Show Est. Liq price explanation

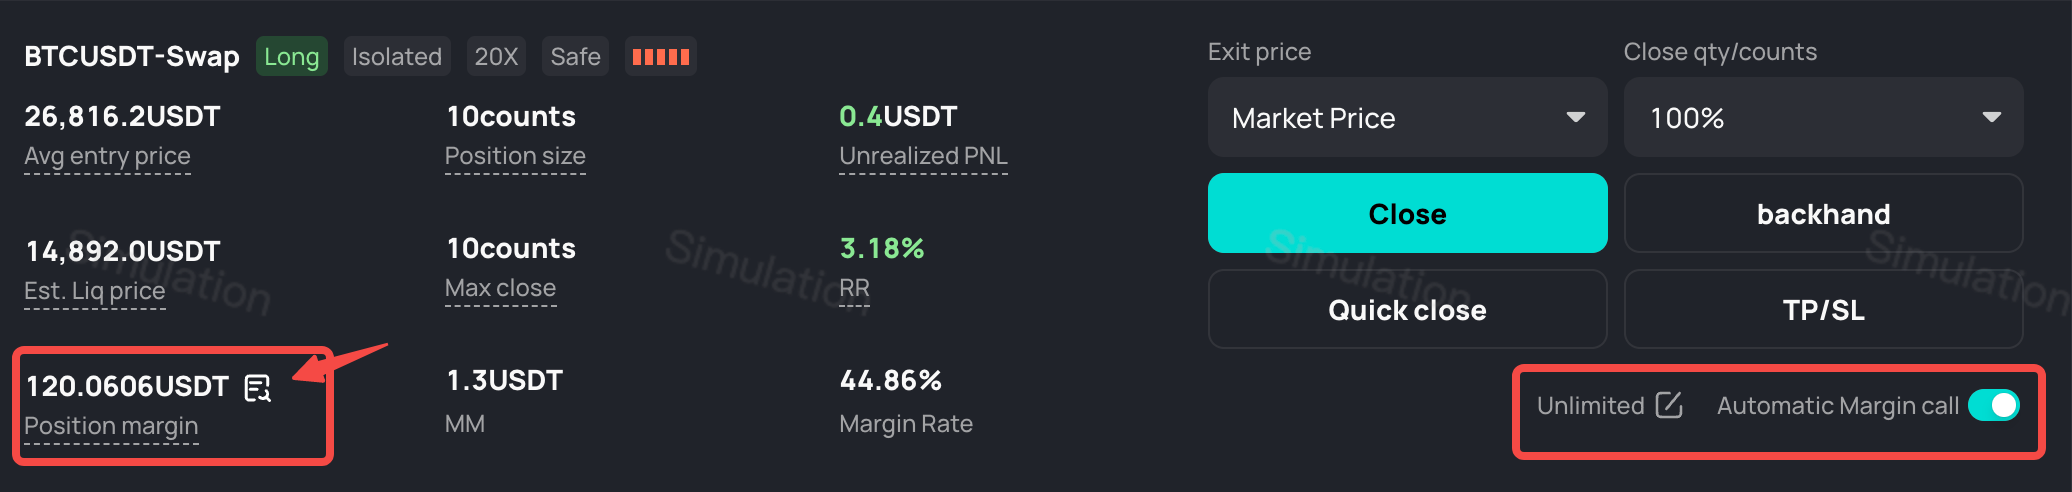tap(94, 291)
